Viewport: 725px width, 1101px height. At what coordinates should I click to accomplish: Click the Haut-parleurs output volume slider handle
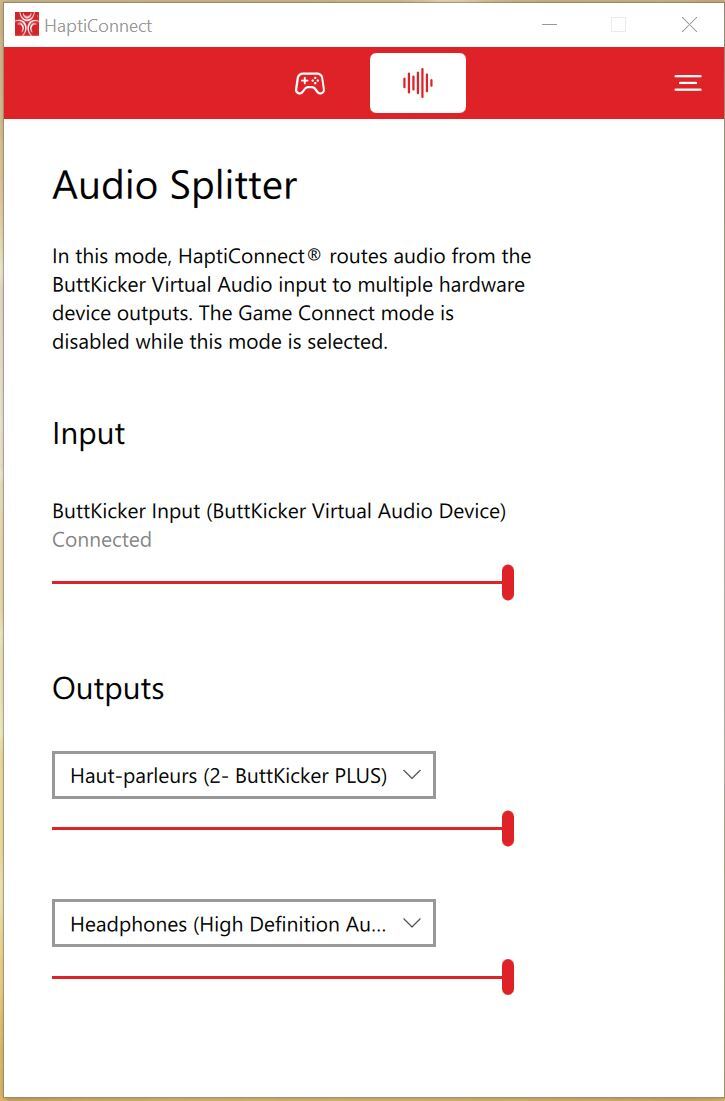pos(508,828)
